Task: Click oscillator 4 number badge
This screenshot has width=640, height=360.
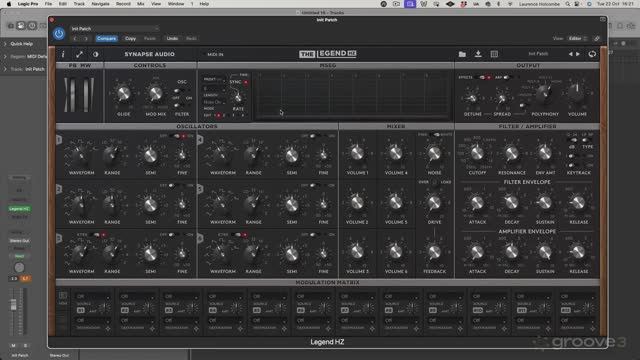Action: [200, 140]
